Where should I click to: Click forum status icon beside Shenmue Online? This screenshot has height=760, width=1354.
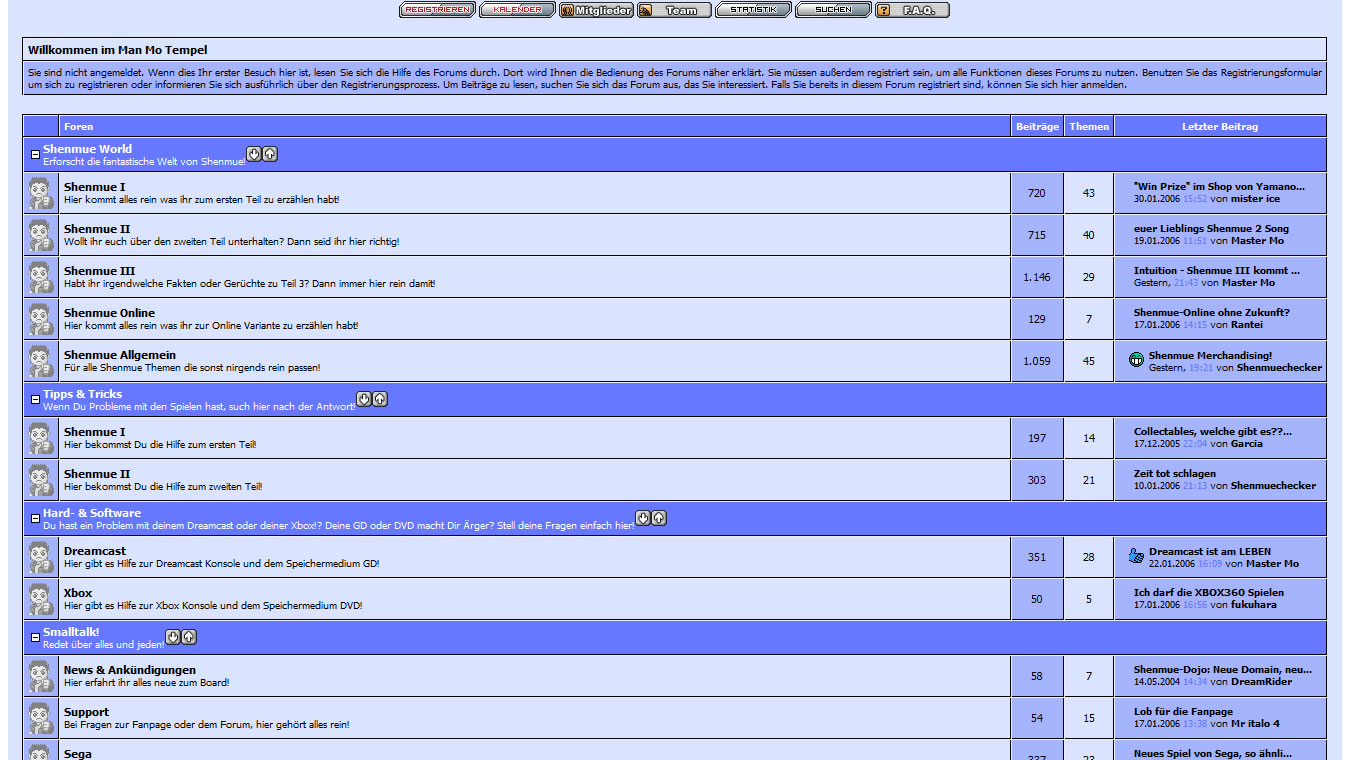40,319
